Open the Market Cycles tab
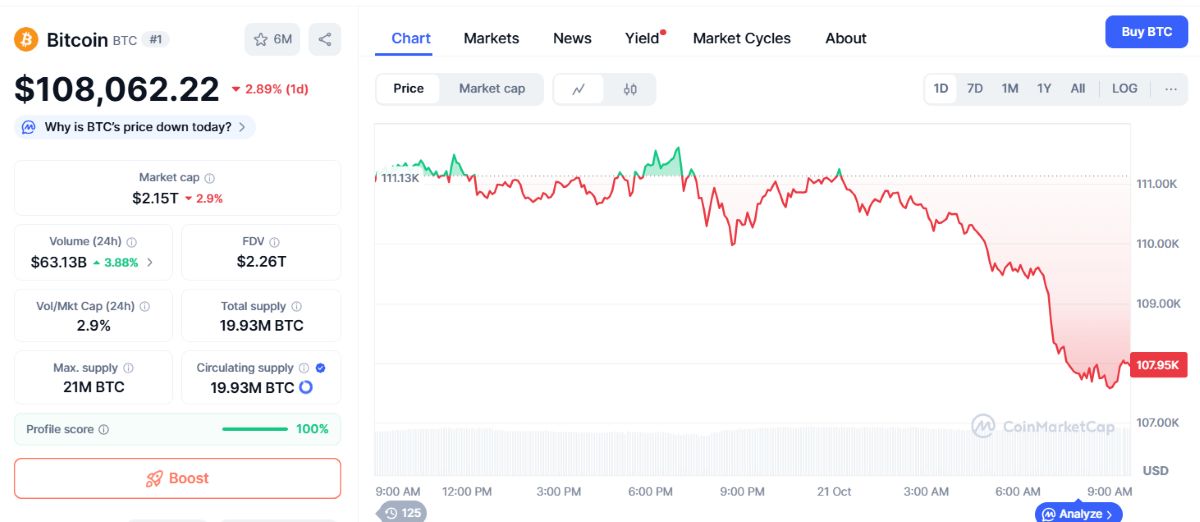This screenshot has width=1200, height=522. [x=742, y=39]
